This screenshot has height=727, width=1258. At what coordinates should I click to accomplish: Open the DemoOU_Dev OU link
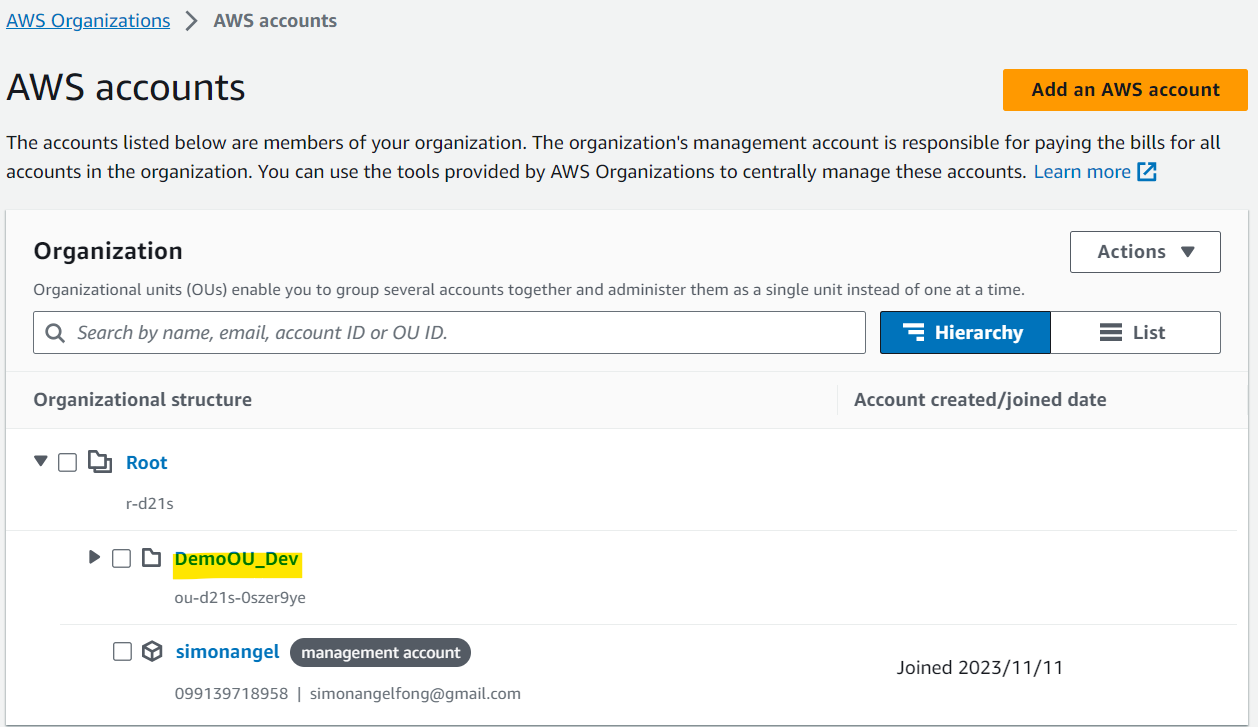pos(237,560)
